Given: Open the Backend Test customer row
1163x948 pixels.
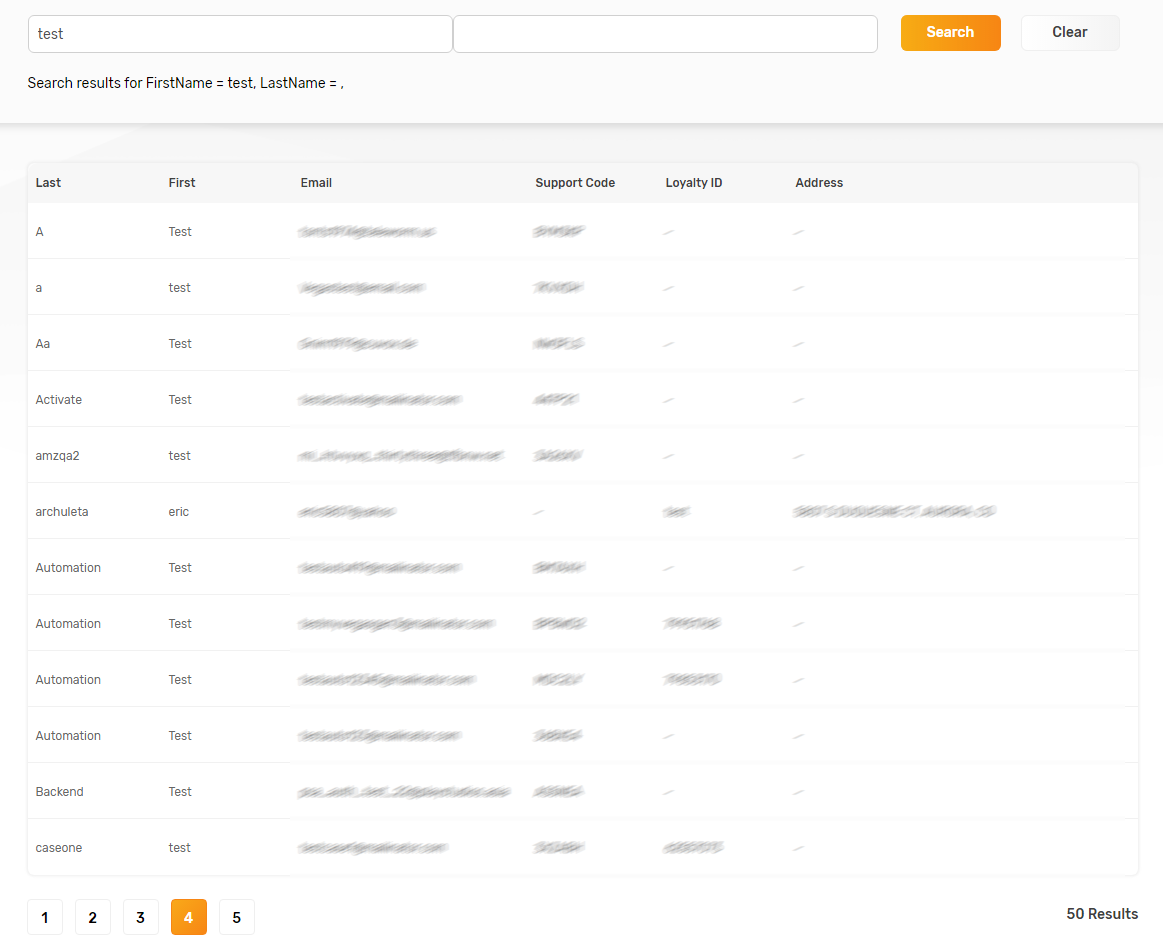Looking at the screenshot, I should pyautogui.click(x=60, y=792).
